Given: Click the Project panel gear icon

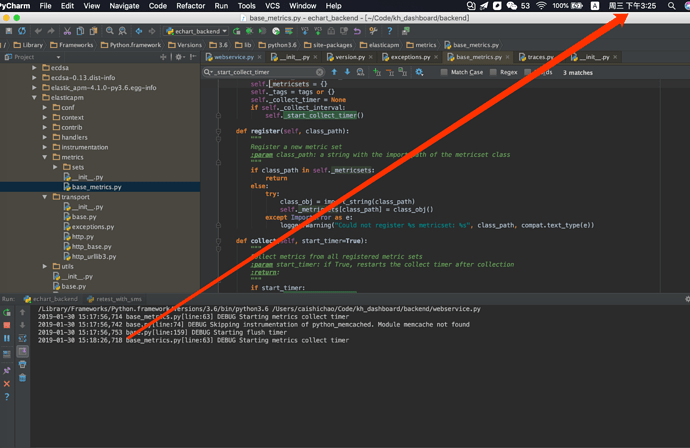Looking at the screenshot, I should click(x=179, y=57).
